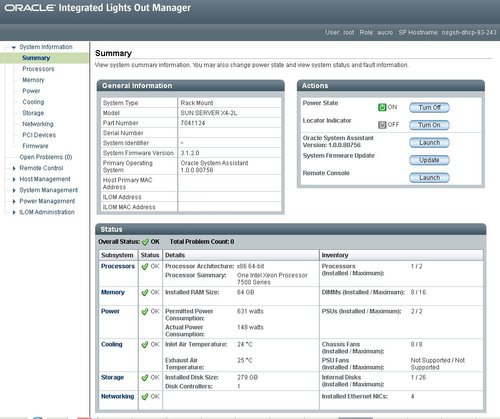This screenshot has height=419, width=500.
Task: Collapse the System Information tree node
Action: (14, 47)
